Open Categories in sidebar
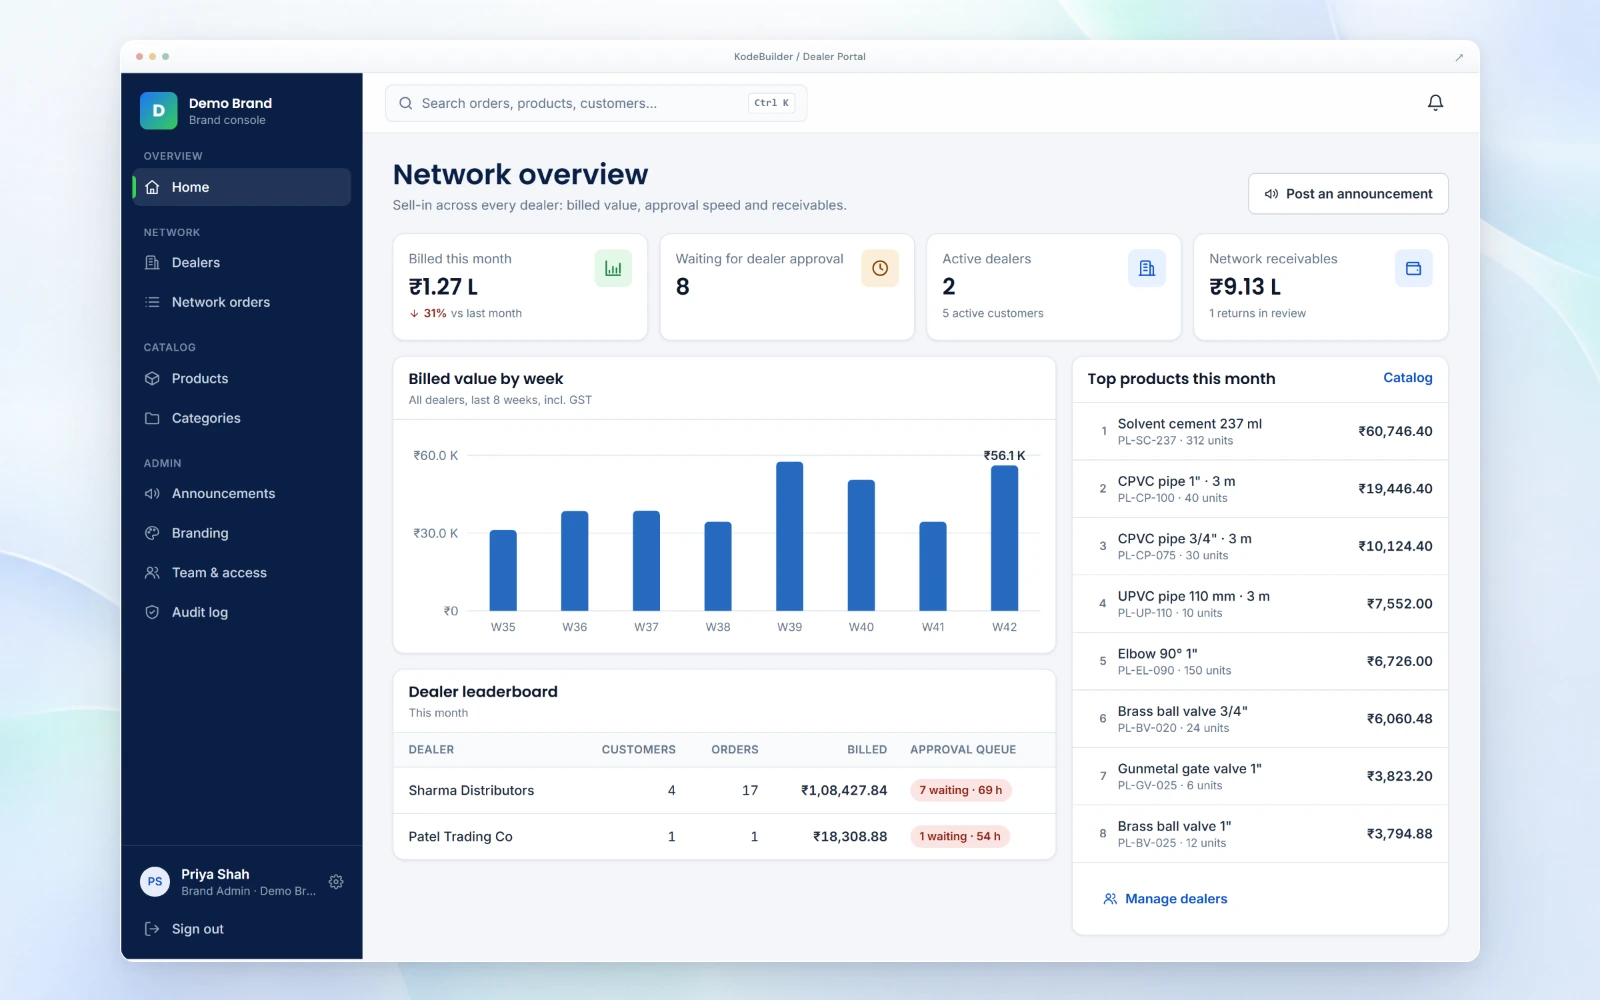Screen dimensions: 1600x1000 tap(241, 418)
